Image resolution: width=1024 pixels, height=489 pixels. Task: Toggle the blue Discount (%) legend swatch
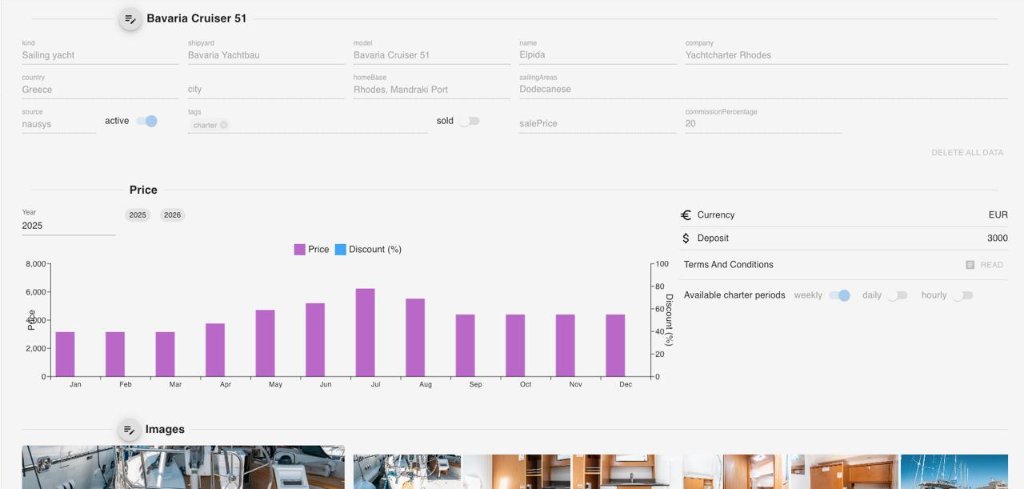coord(340,249)
